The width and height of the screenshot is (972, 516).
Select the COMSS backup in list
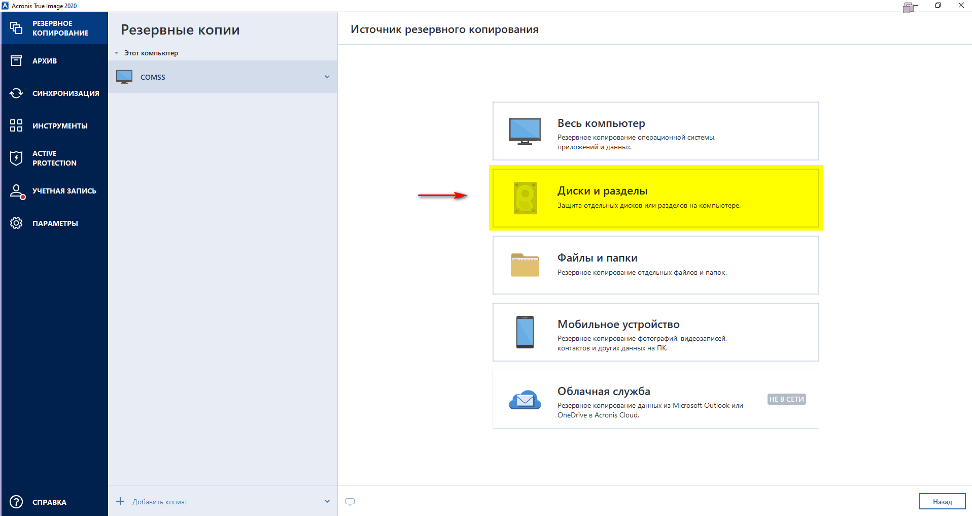[x=200, y=76]
